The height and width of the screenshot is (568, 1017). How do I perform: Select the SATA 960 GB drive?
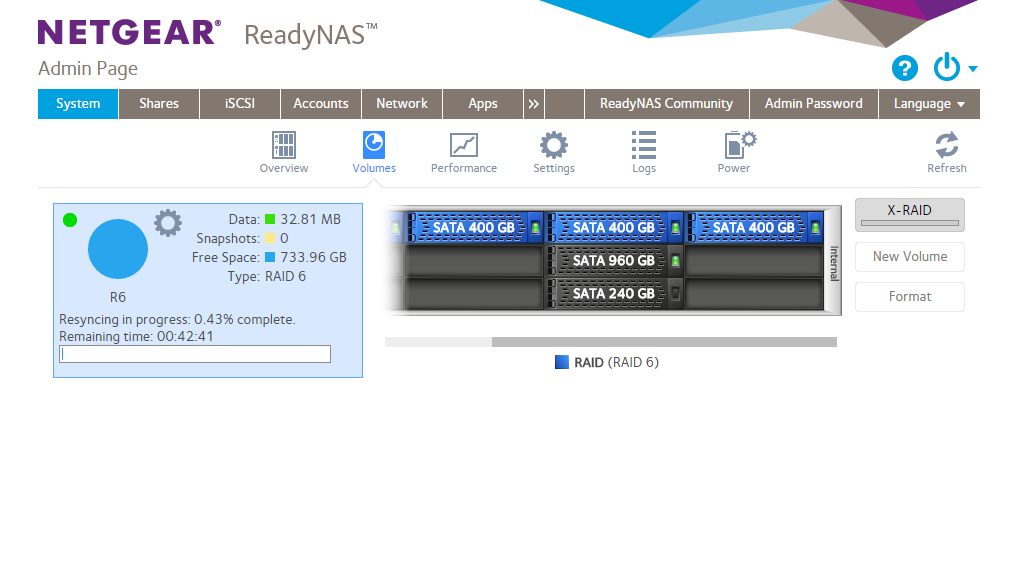click(x=614, y=261)
